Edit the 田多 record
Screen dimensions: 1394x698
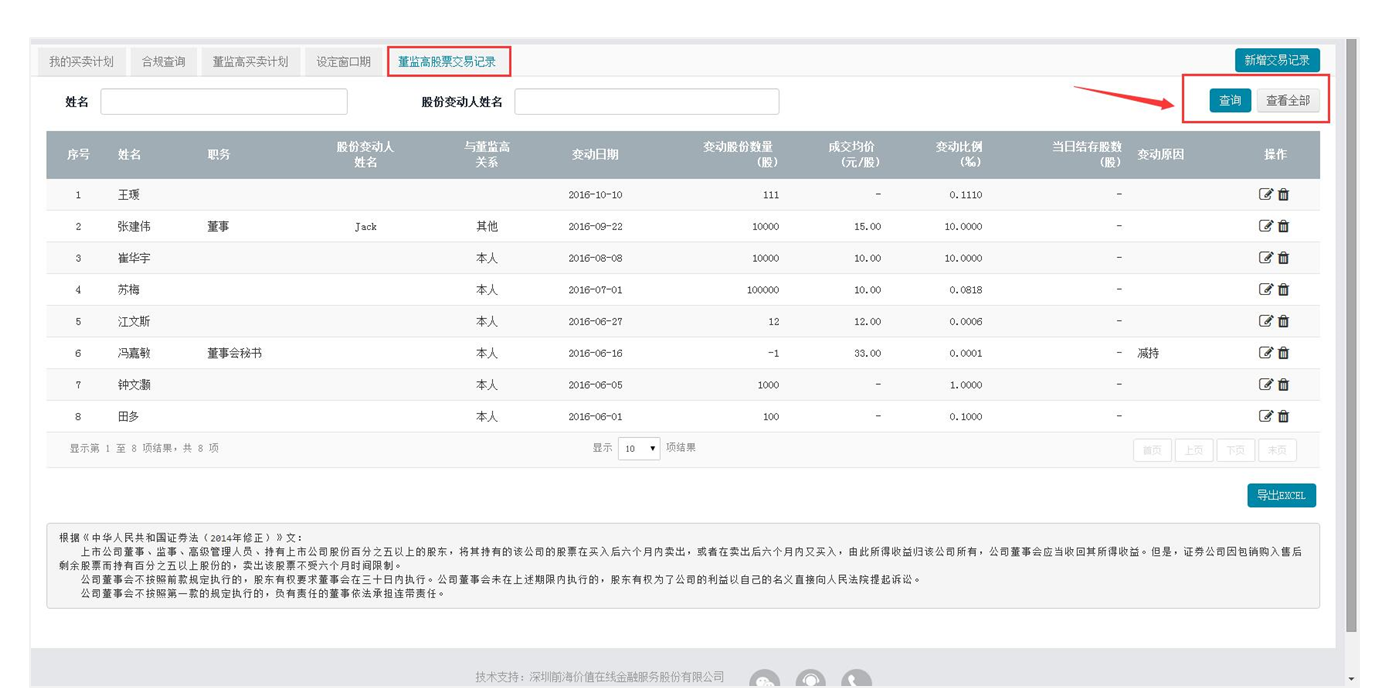click(x=1265, y=416)
